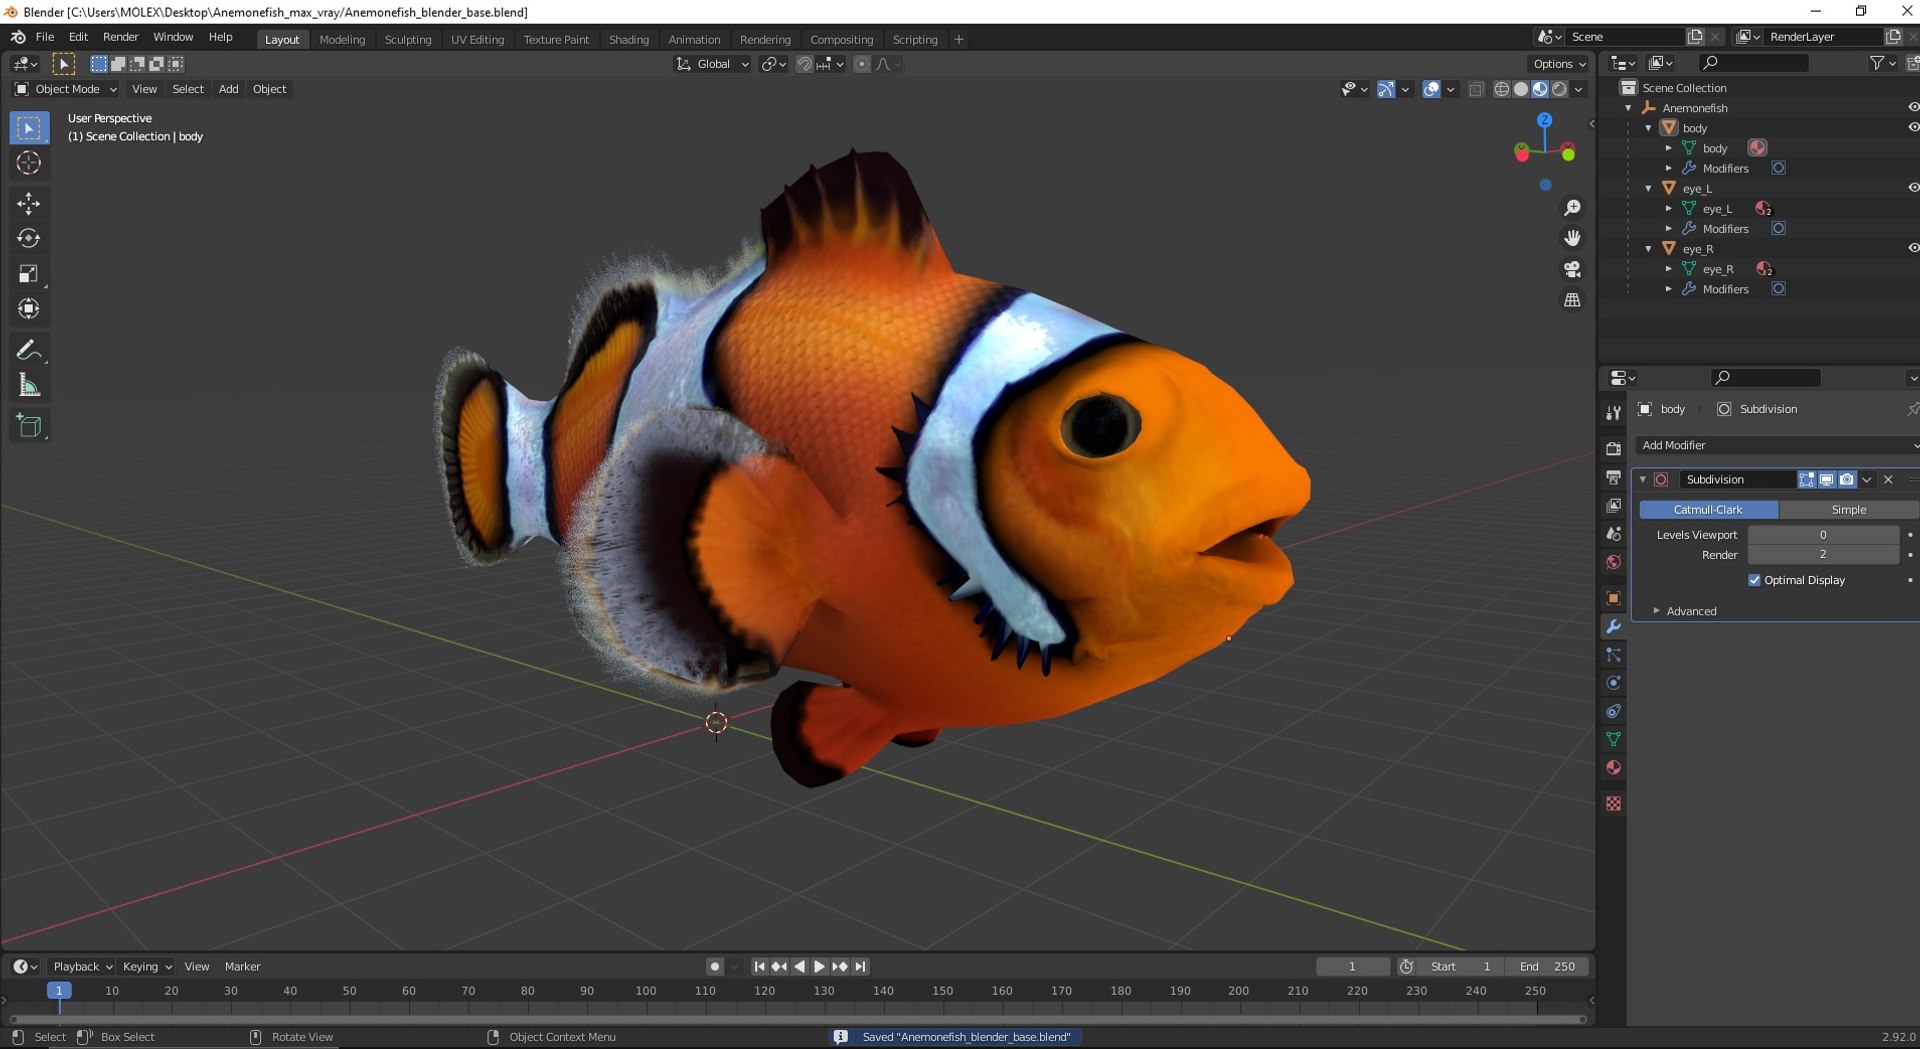Image resolution: width=1920 pixels, height=1049 pixels.
Task: Activate the Scale tool
Action: (28, 274)
